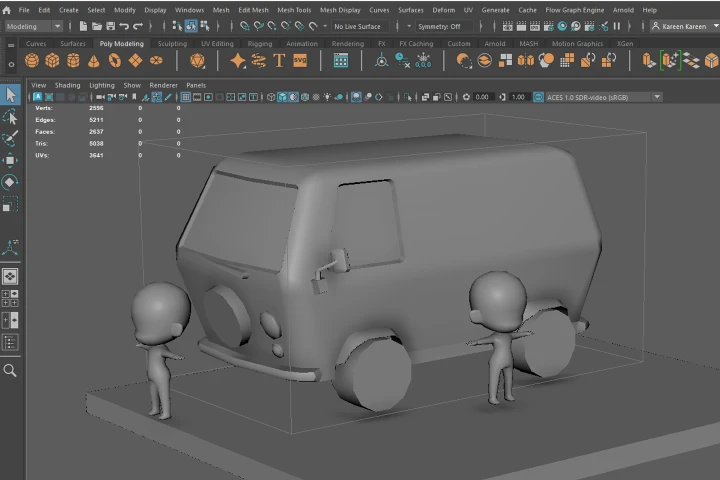This screenshot has width=720, height=480.
Task: Click the search magnifier in left sidebar
Action: click(10, 370)
